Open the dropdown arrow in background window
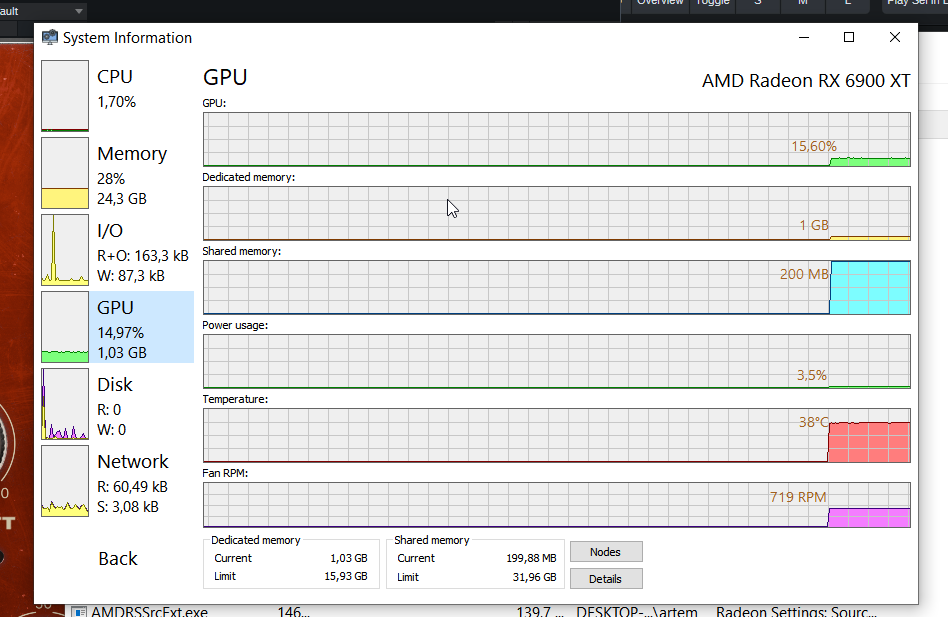Viewport: 948px width, 617px height. tap(79, 11)
